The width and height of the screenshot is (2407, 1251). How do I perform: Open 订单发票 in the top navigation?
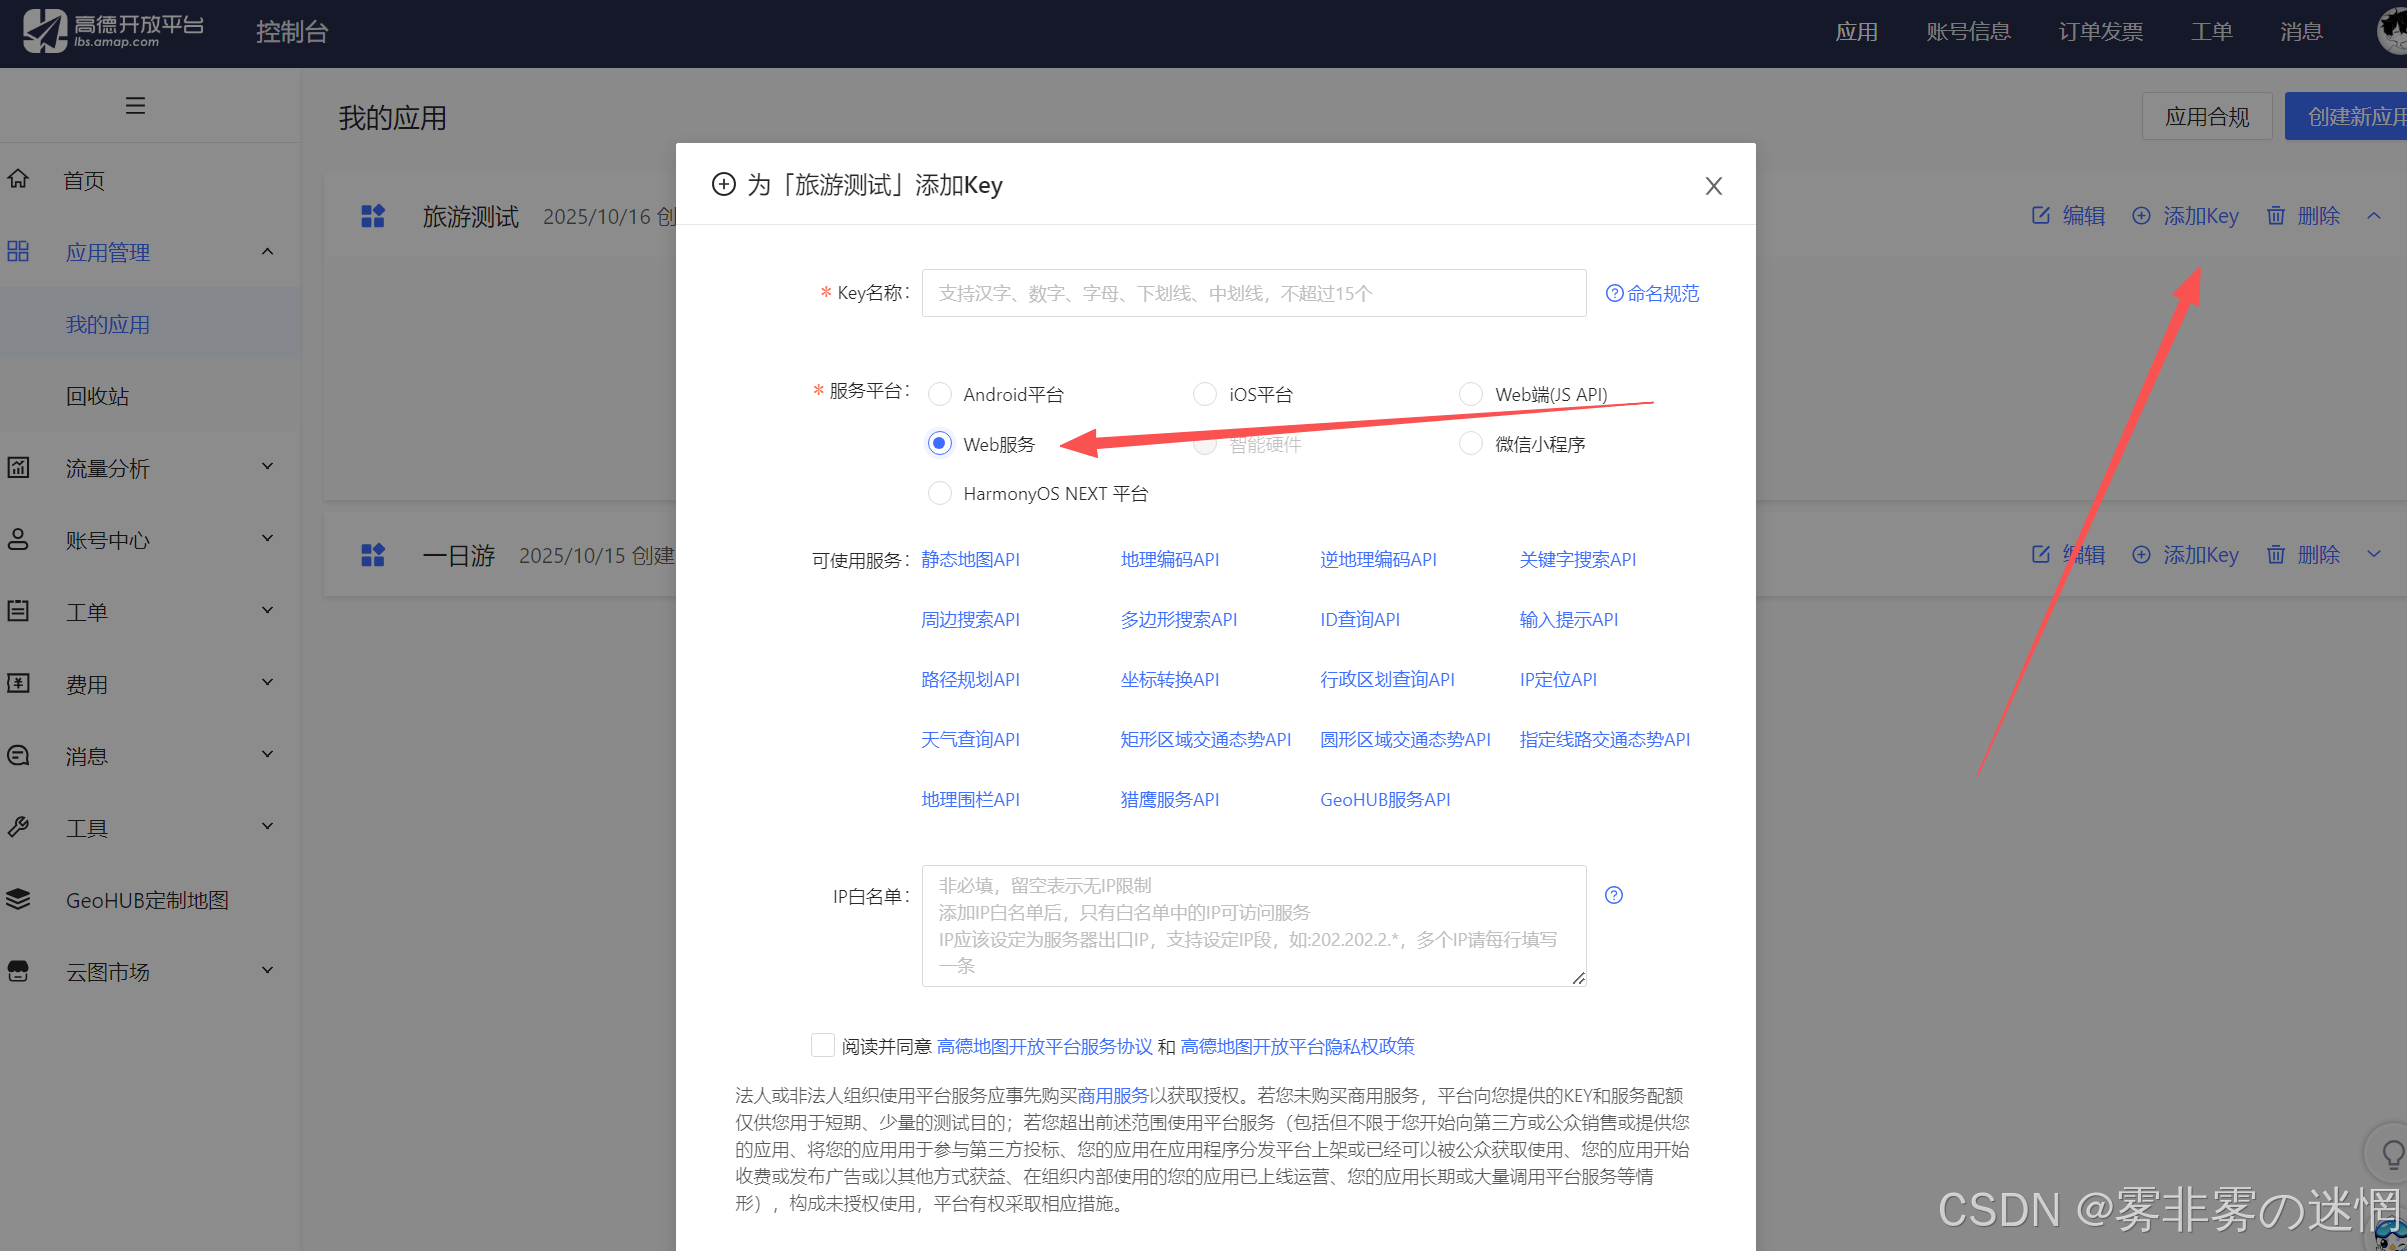tap(2100, 32)
